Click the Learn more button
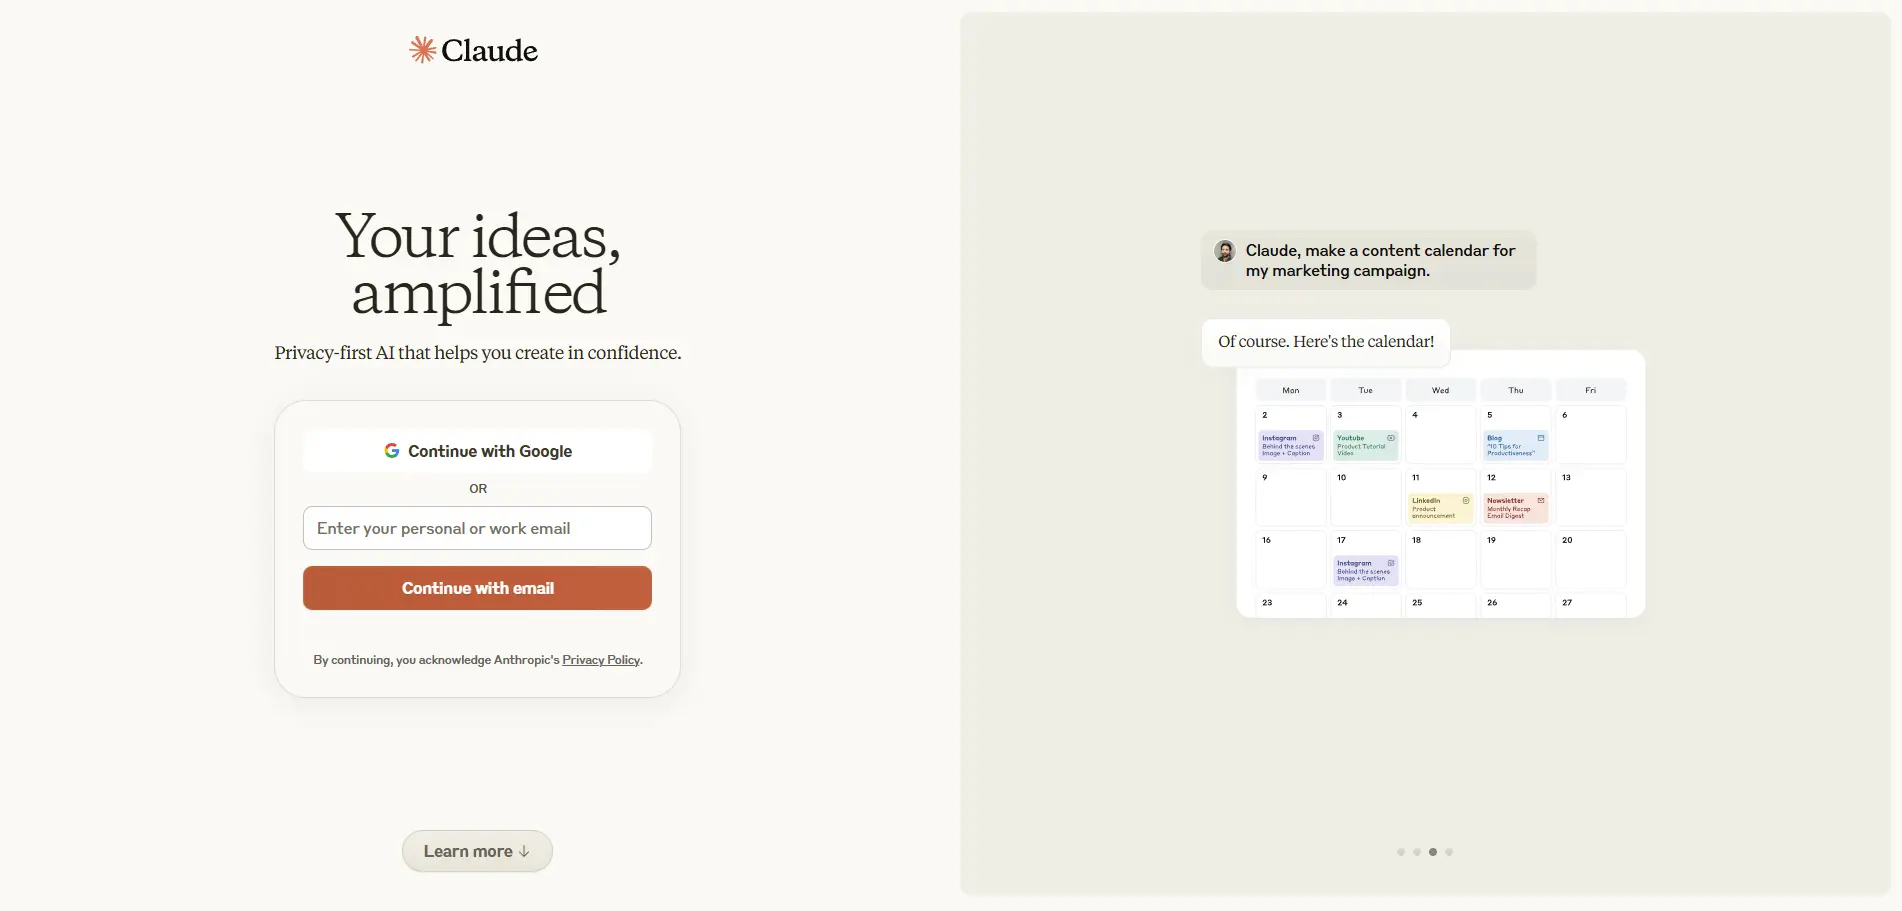 (x=468, y=851)
